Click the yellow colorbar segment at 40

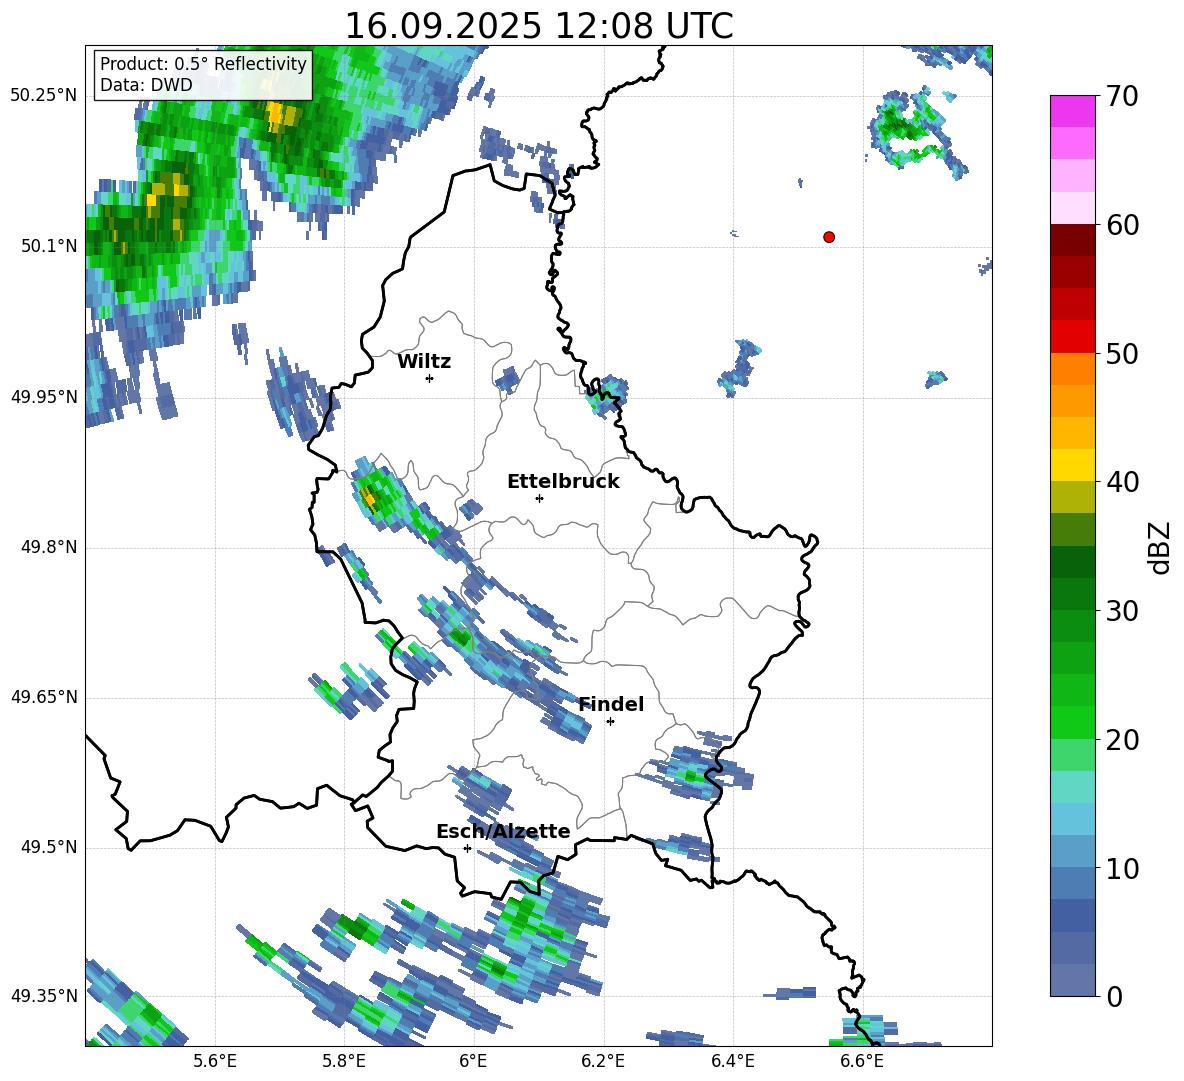tap(1072, 465)
